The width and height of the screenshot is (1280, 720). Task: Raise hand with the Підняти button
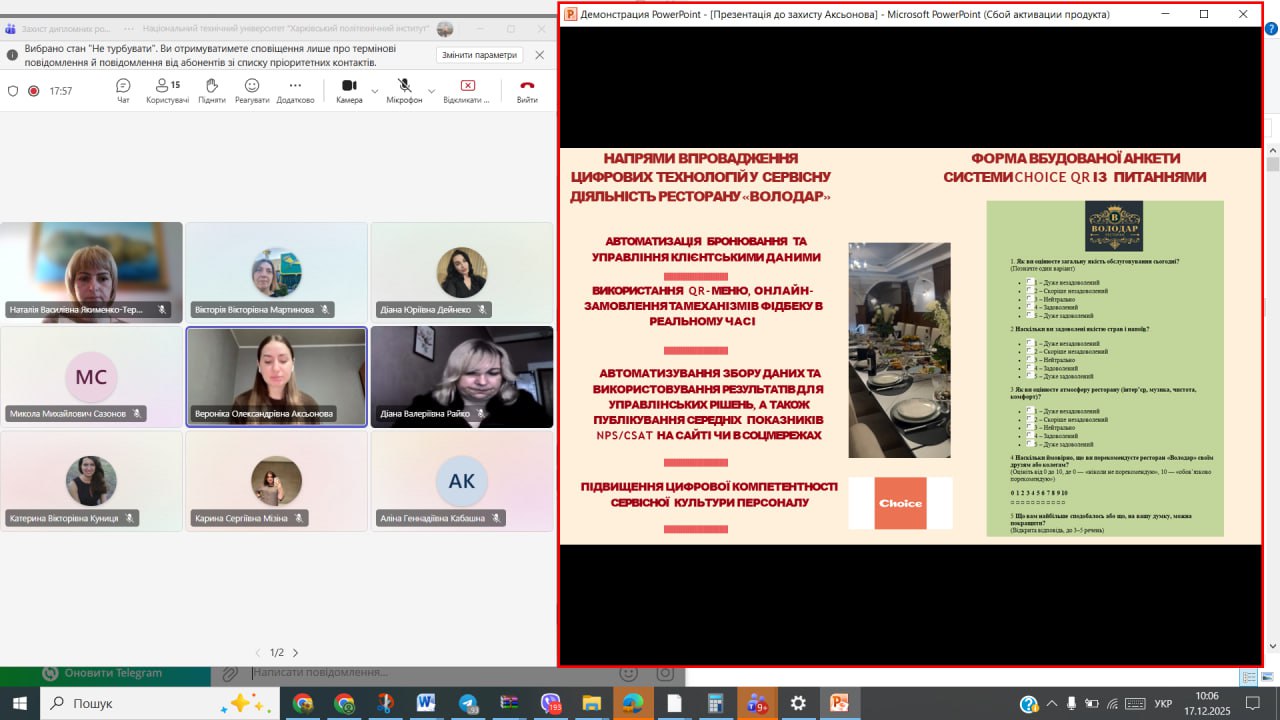211,90
